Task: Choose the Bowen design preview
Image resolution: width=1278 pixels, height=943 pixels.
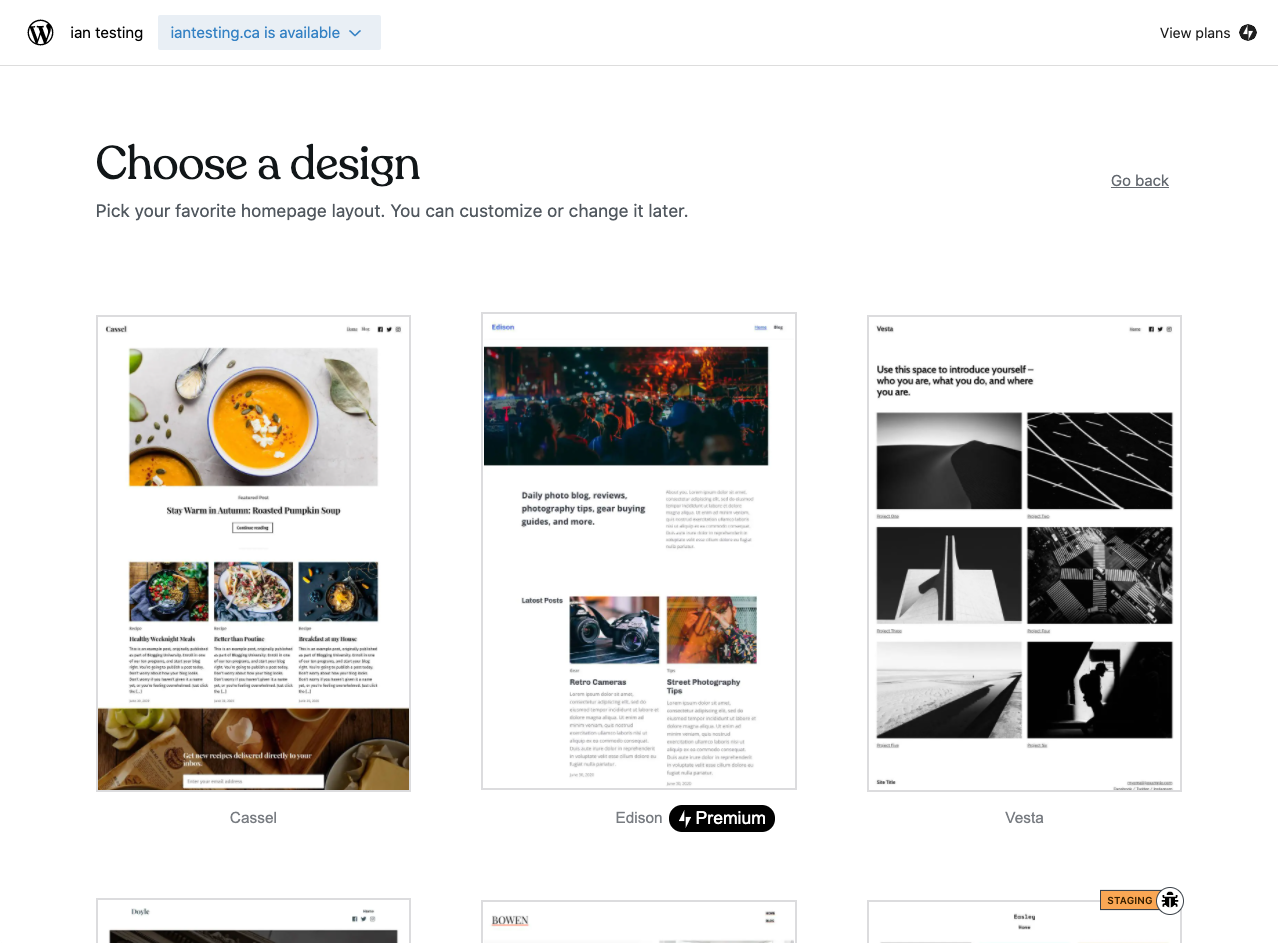Action: click(639, 921)
